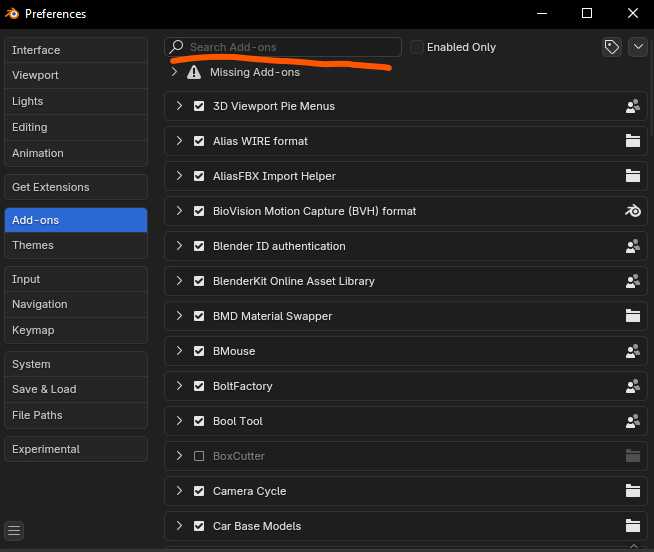The image size is (654, 552).
Task: Expand the BoxCutter add-on details
Action: (x=179, y=456)
